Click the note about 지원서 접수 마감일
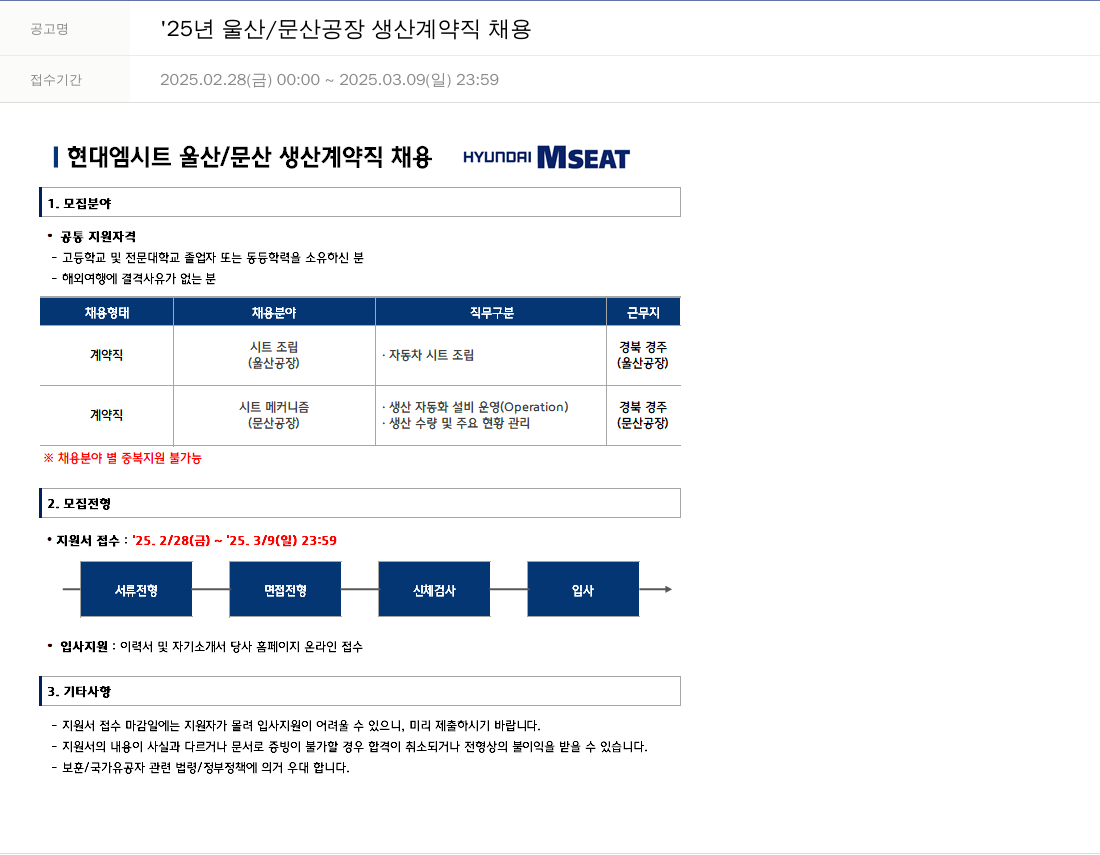 [296, 725]
